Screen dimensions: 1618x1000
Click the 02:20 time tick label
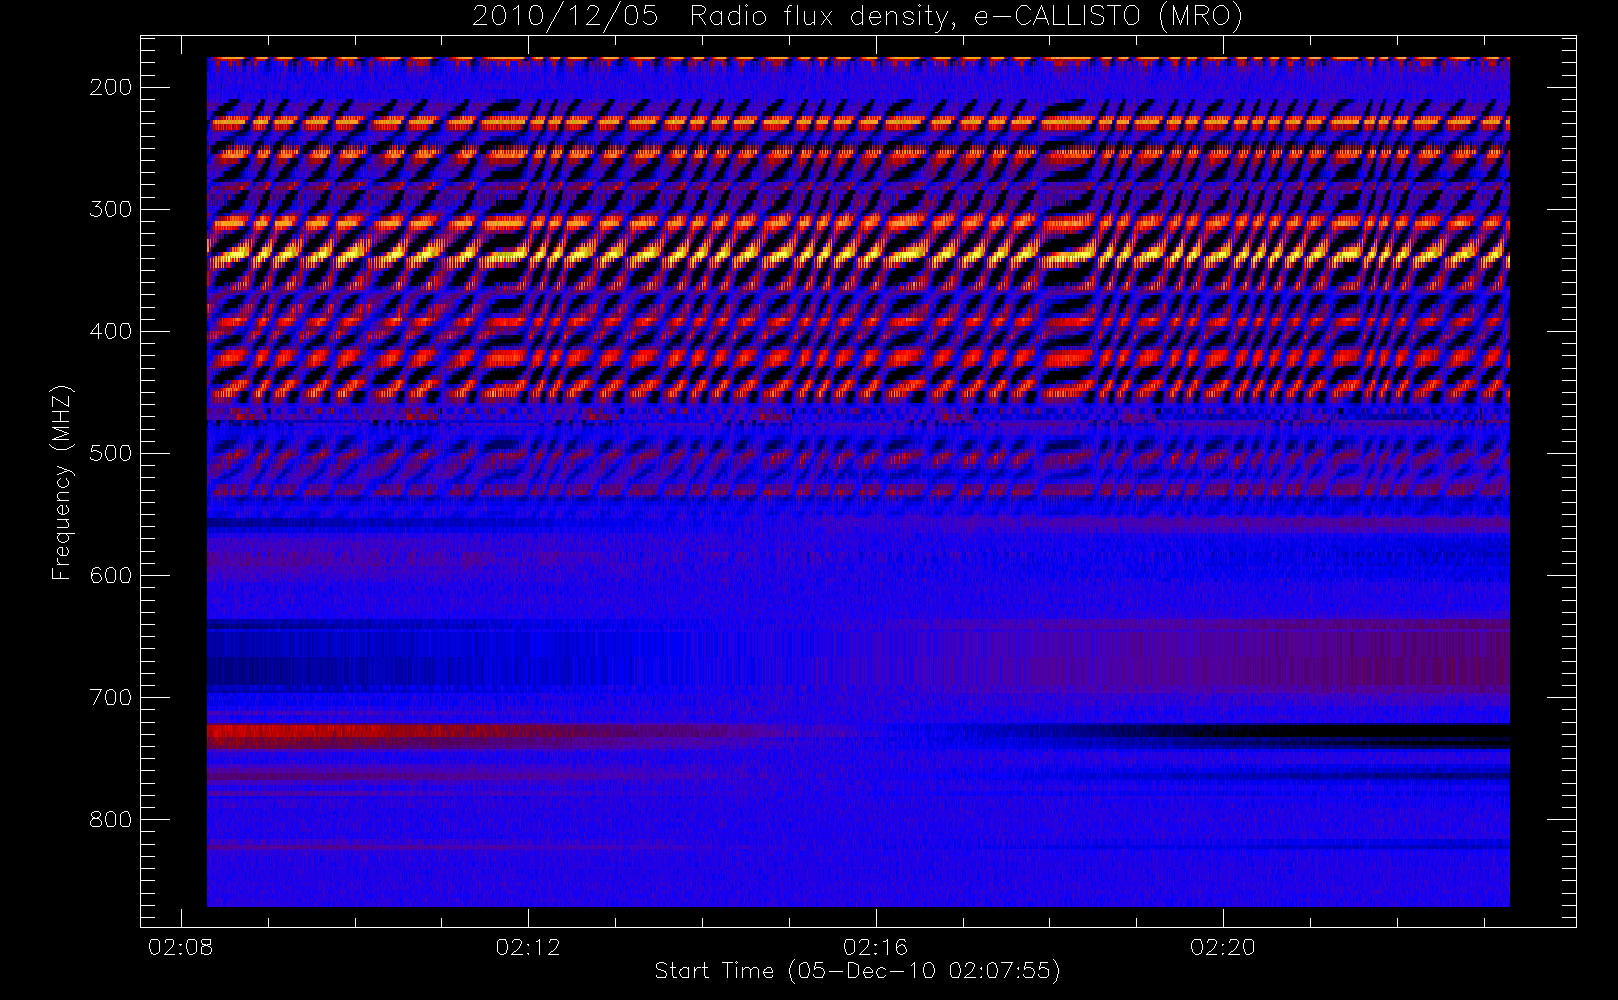(x=1222, y=947)
